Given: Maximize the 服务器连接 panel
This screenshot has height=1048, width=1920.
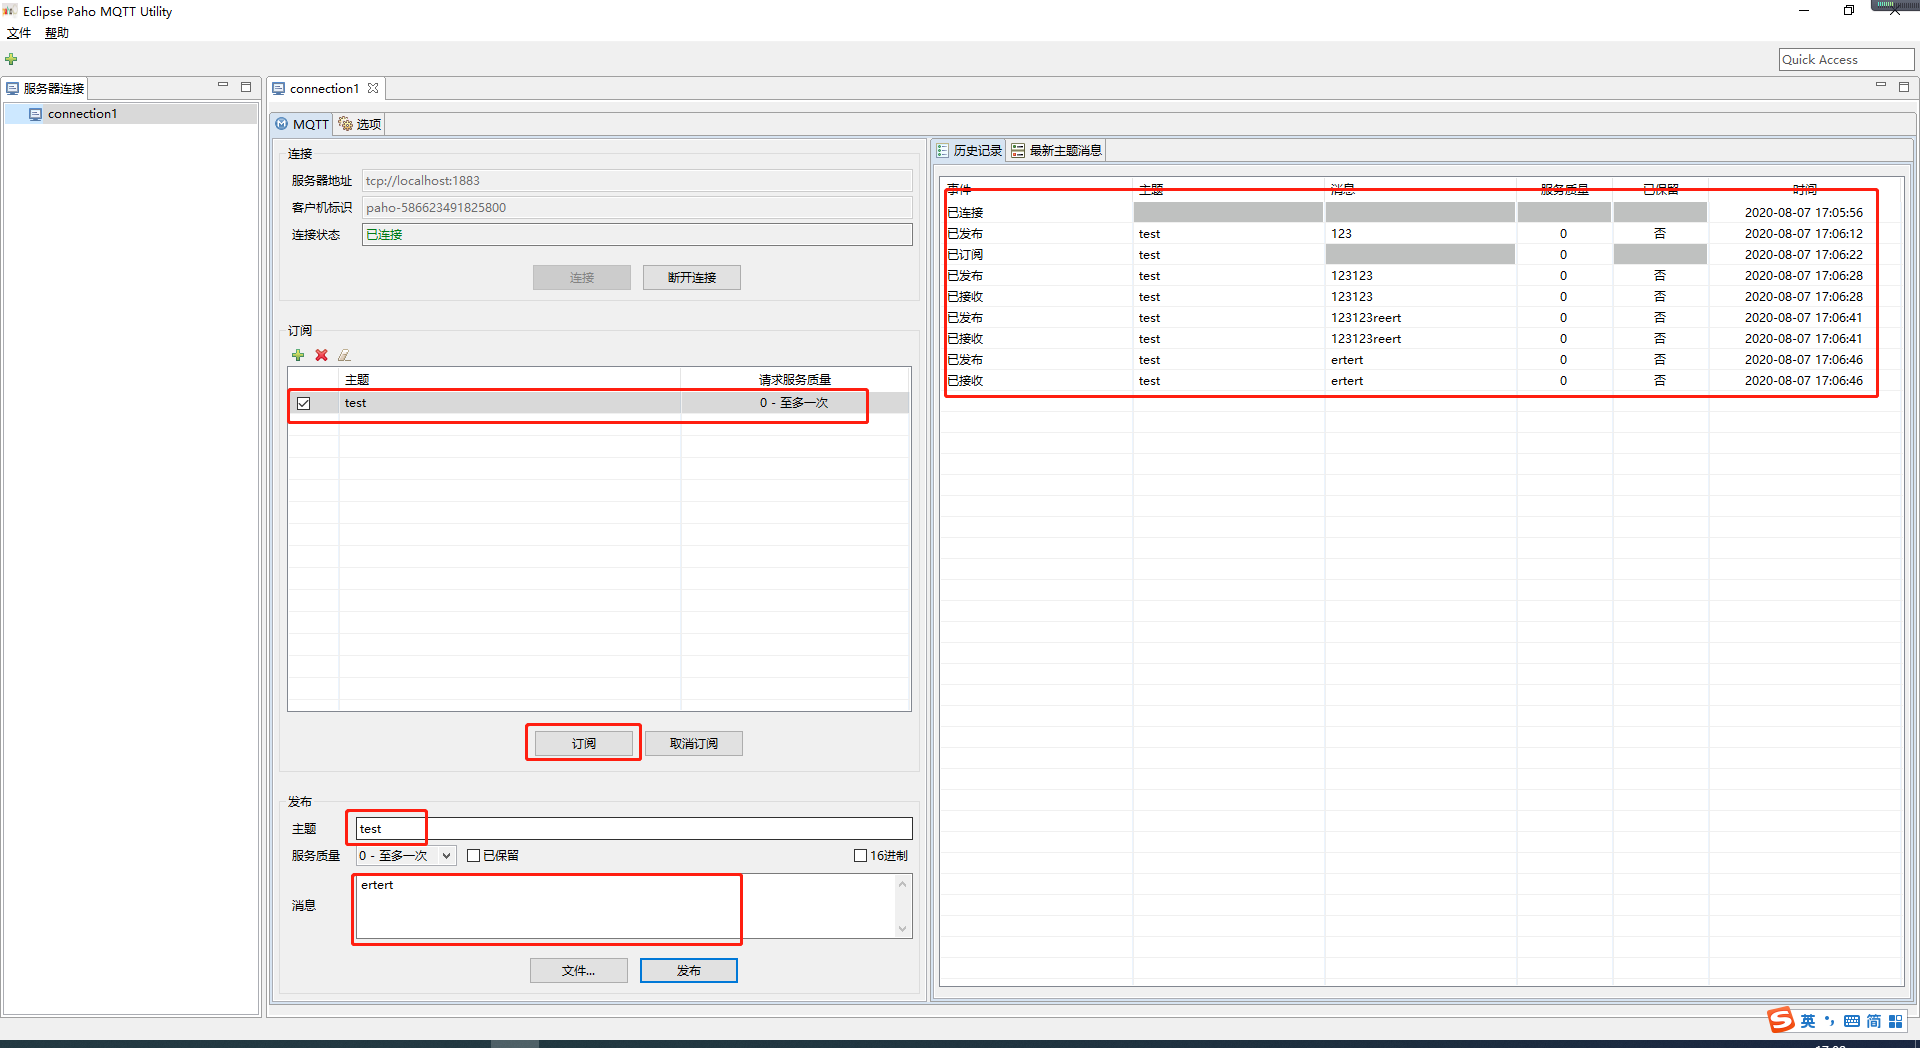Looking at the screenshot, I should [x=246, y=87].
